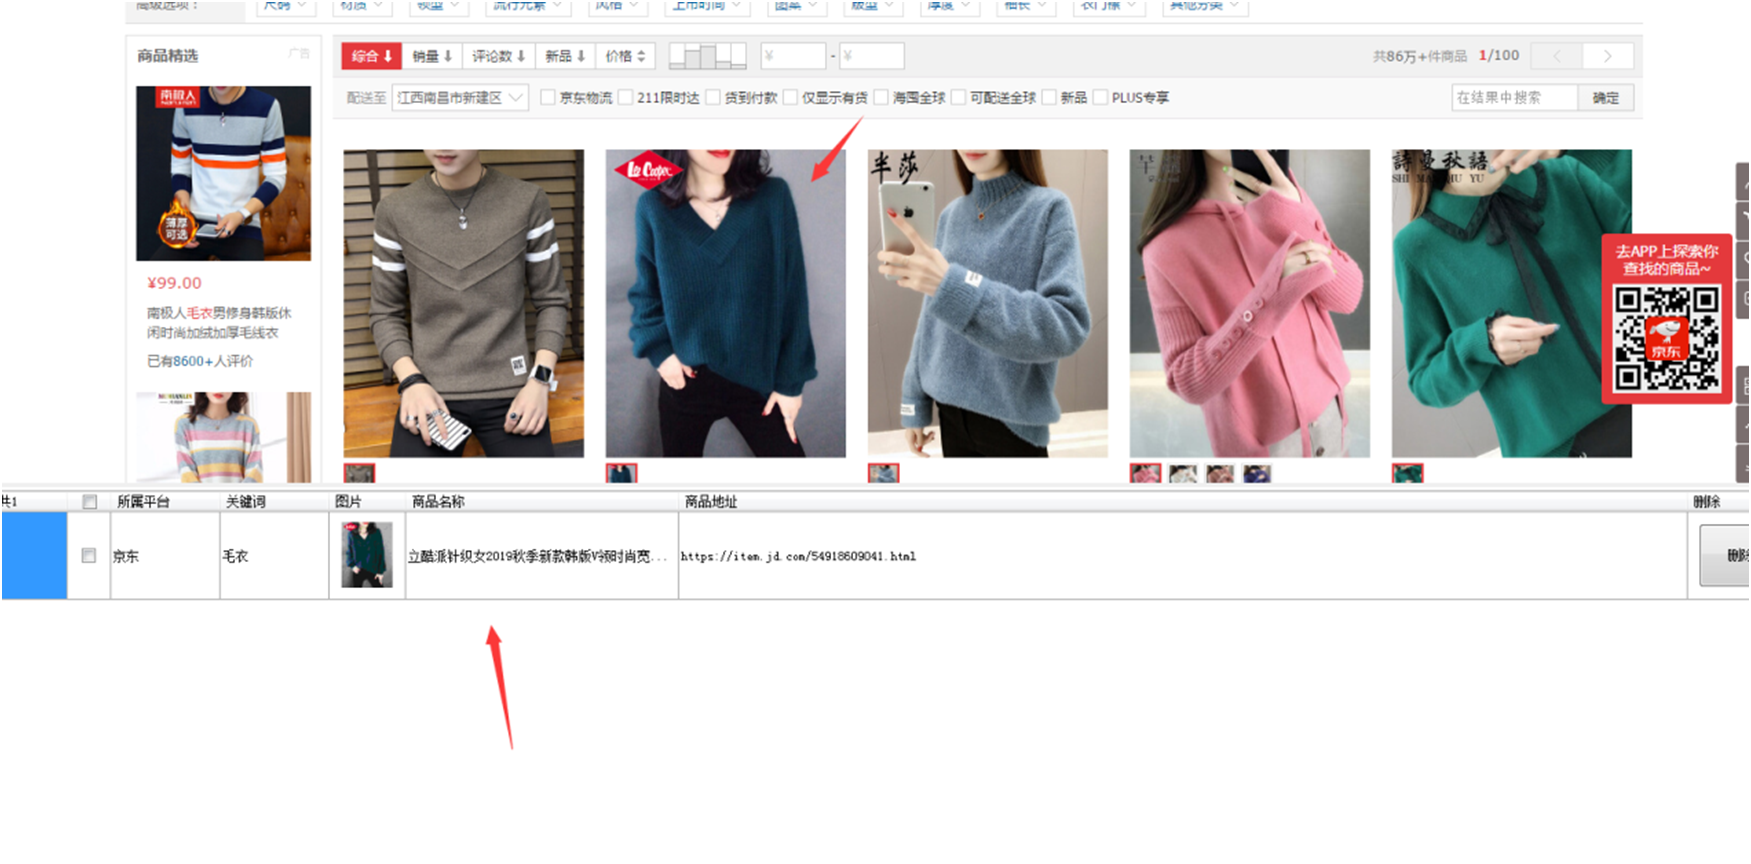Click the previous page arrow

point(1556,56)
